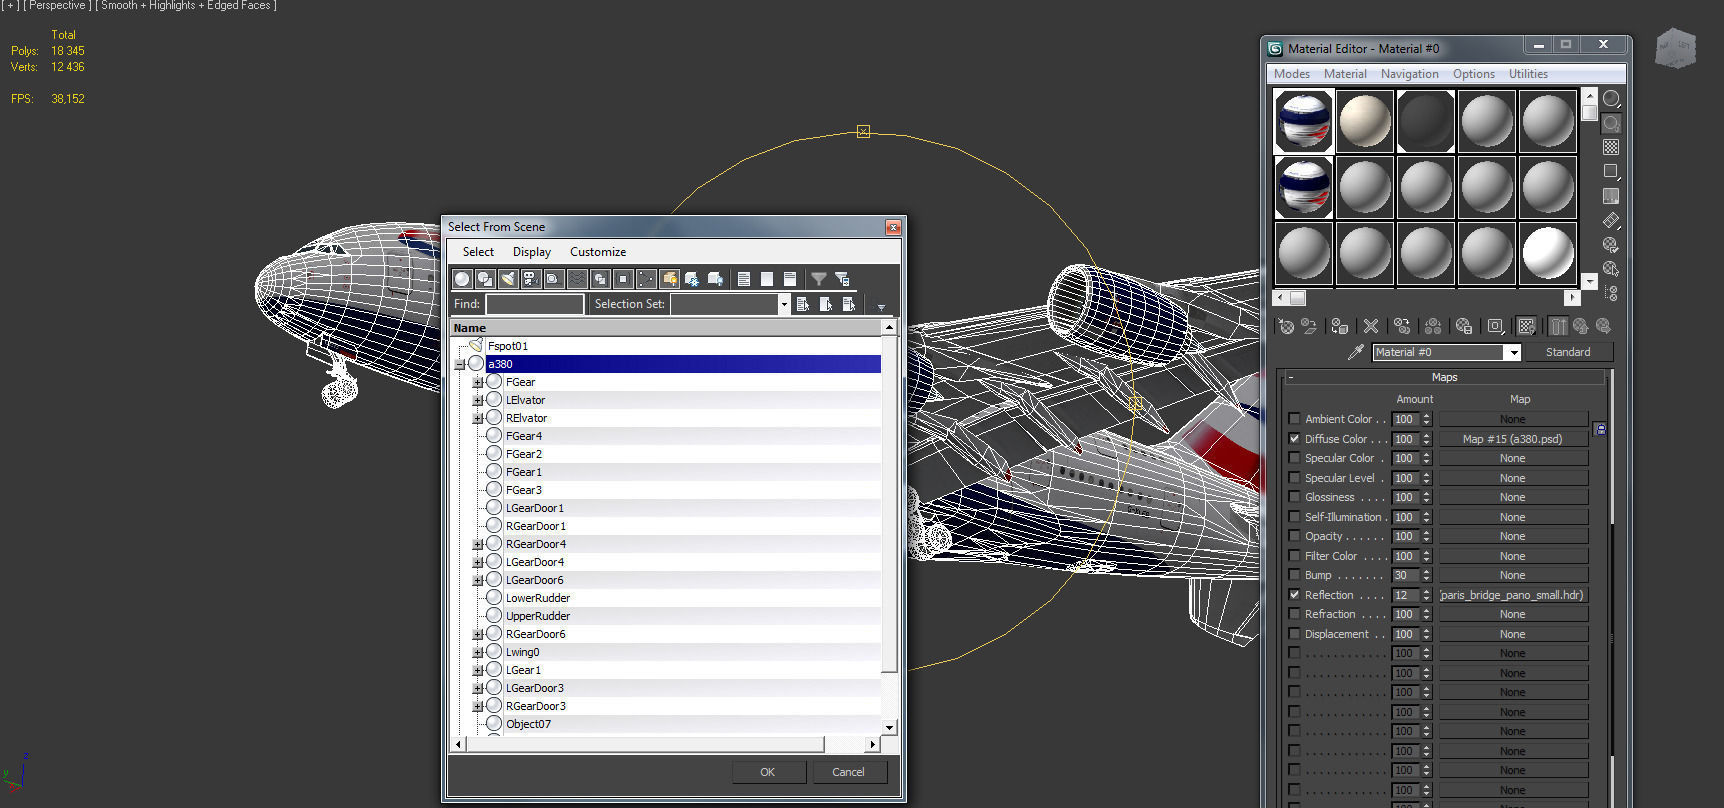The width and height of the screenshot is (1724, 808).
Task: Disable the Reflection map checkbox
Action: 1295,594
